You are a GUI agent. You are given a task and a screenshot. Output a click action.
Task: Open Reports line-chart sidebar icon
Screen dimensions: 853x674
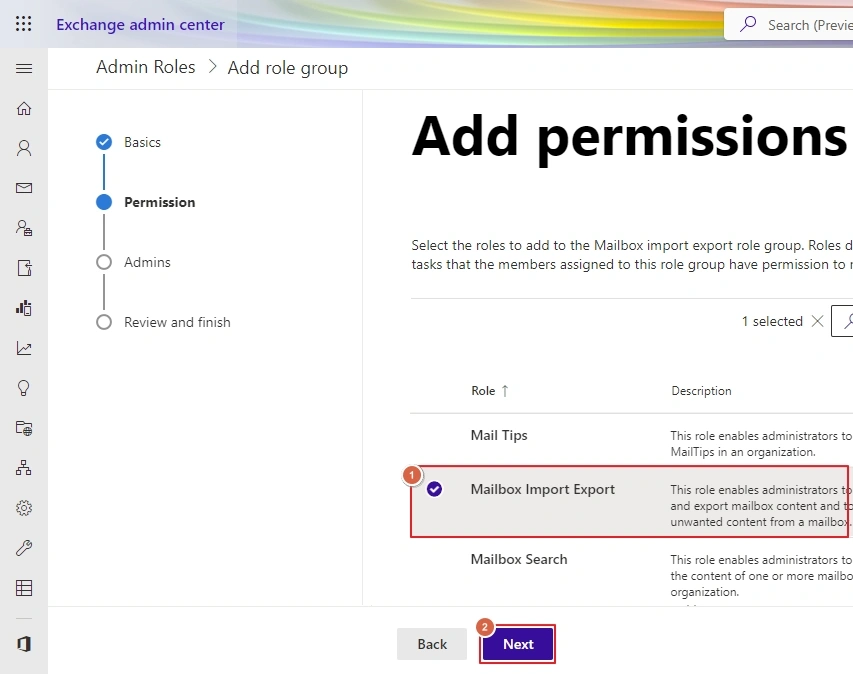(x=24, y=348)
